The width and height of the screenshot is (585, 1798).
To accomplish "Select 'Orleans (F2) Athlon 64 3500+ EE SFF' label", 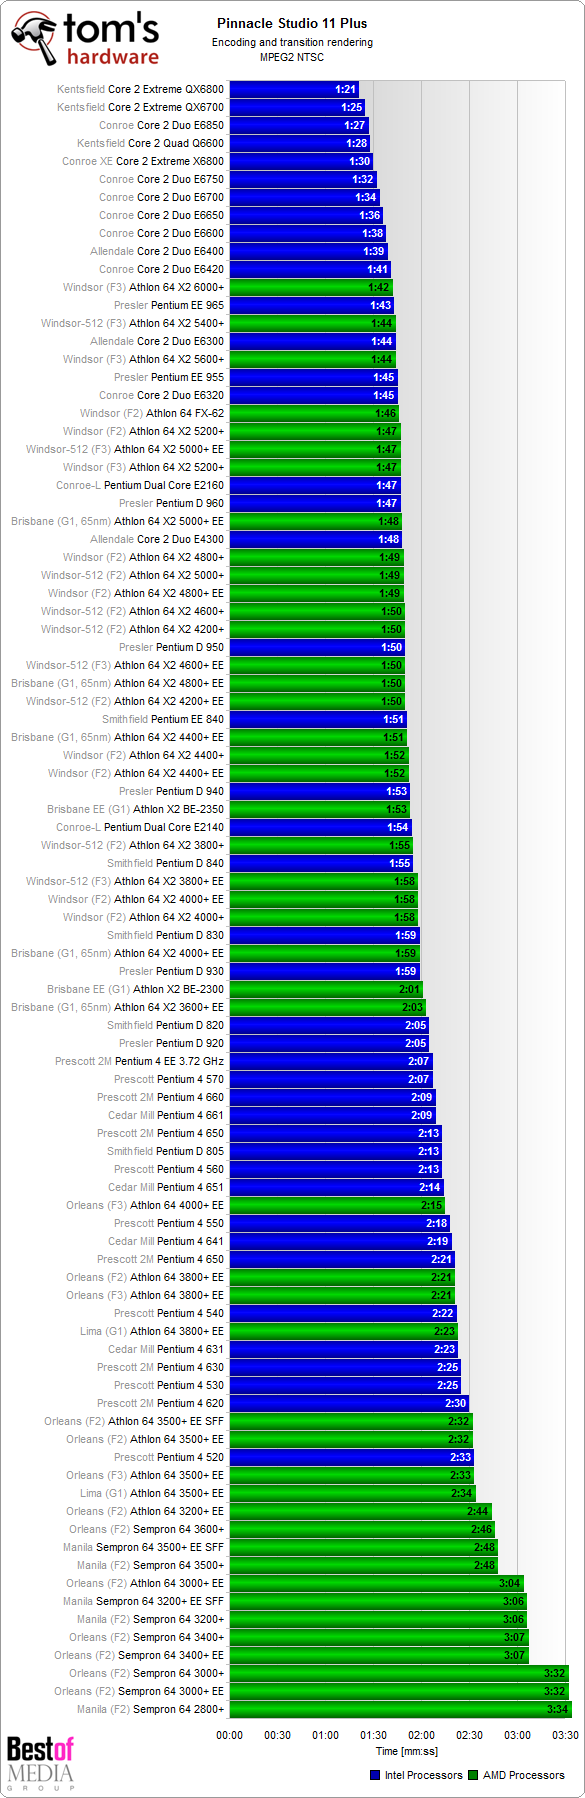I will pyautogui.click(x=134, y=1421).
